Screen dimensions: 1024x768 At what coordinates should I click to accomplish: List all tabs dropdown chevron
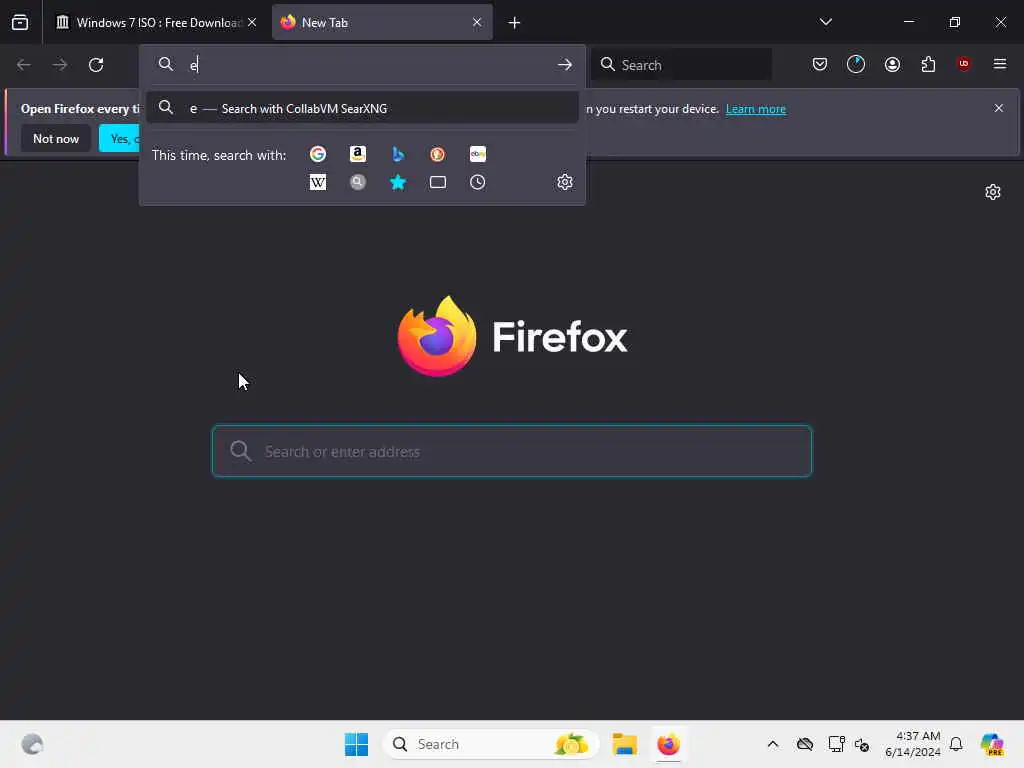click(x=825, y=22)
